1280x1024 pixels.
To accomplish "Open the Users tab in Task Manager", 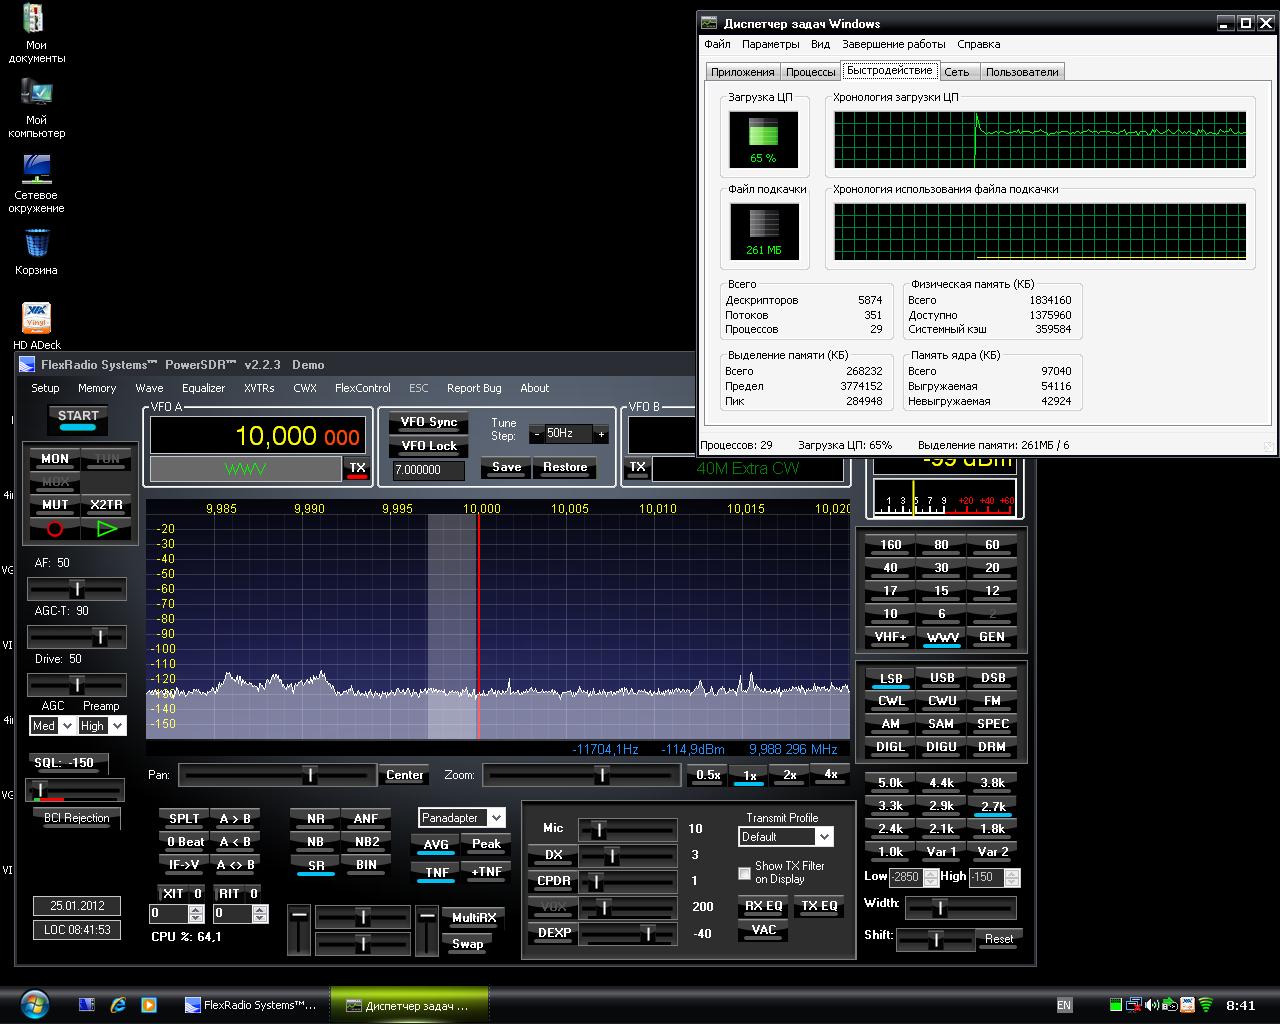I will pos(1021,72).
